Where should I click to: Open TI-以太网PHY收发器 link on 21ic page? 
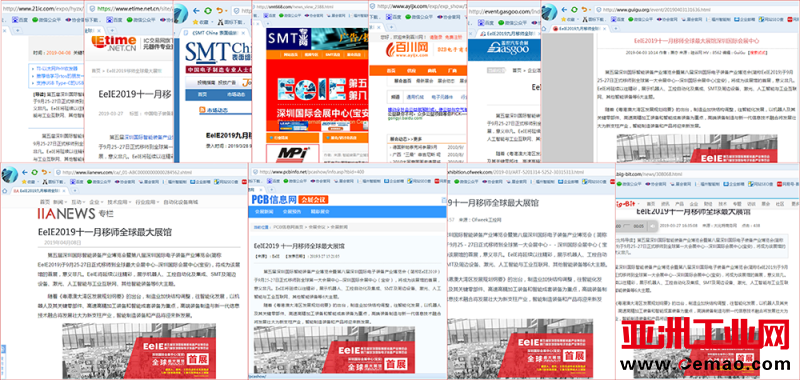(57, 68)
